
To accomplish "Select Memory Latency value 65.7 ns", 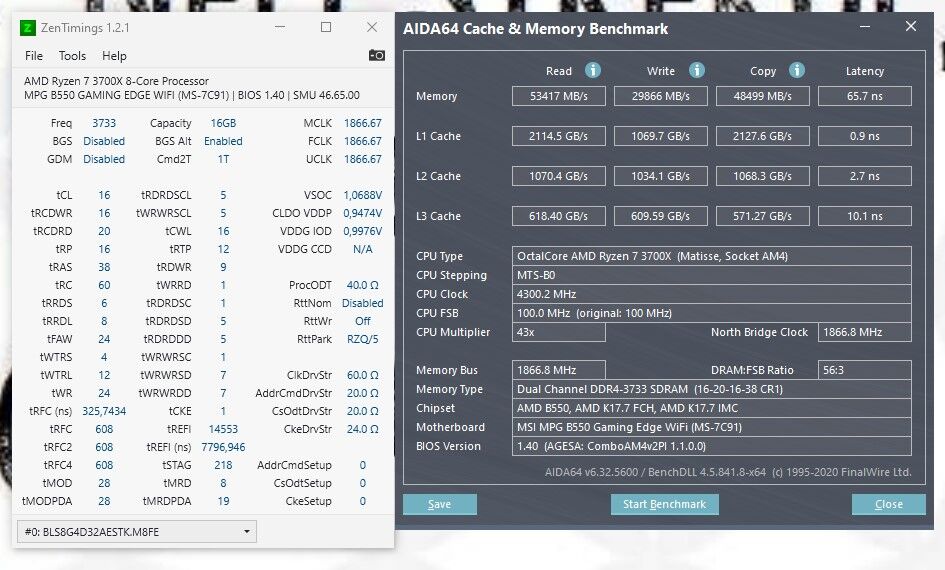I will [865, 96].
